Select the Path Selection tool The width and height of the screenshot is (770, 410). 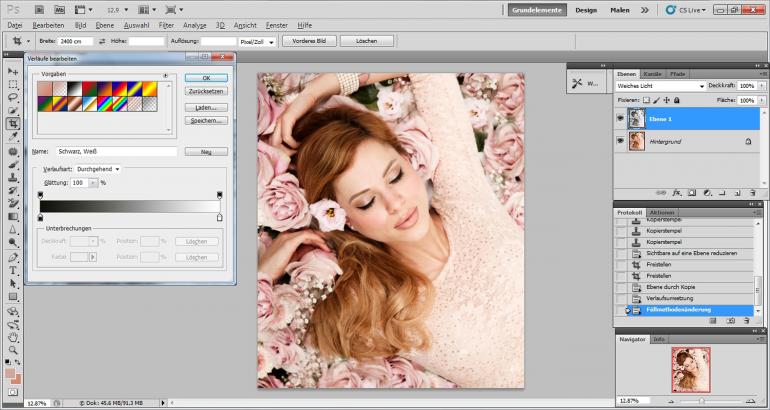point(13,284)
